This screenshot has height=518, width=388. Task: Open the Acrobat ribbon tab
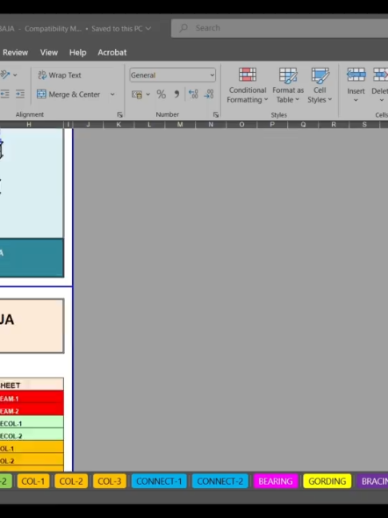(112, 52)
